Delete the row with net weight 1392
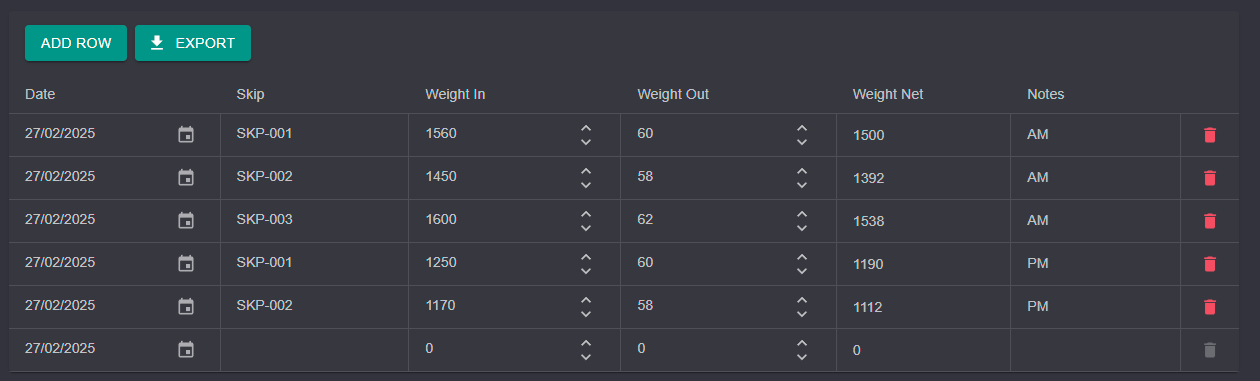This screenshot has width=1260, height=381. click(x=1210, y=177)
